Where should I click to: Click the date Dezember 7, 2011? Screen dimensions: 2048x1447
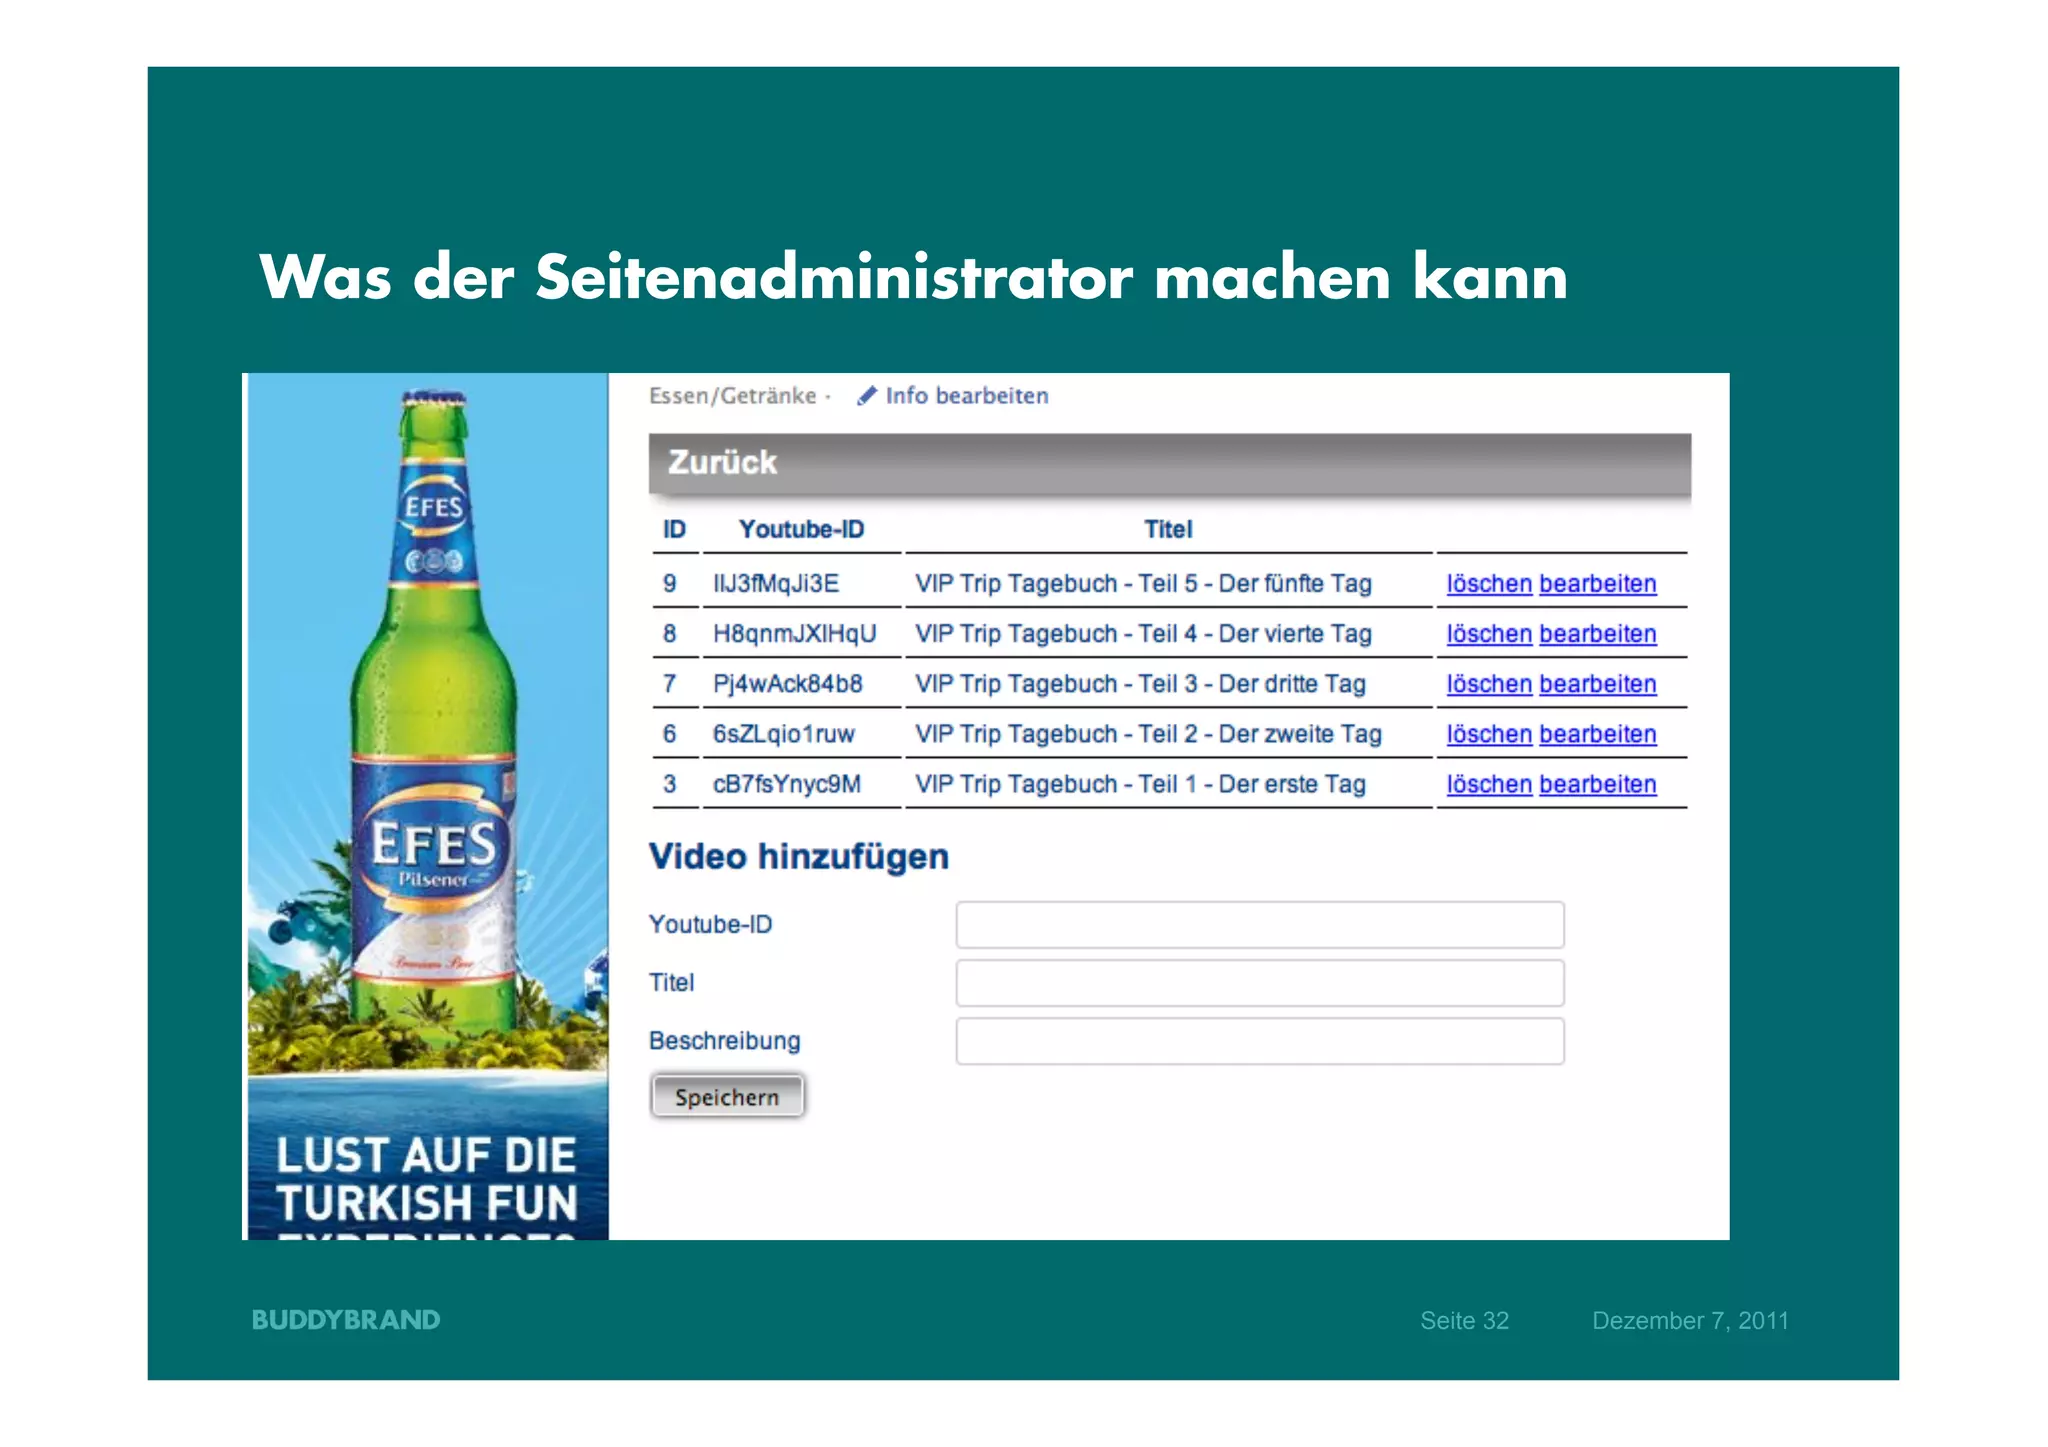pyautogui.click(x=1690, y=1321)
